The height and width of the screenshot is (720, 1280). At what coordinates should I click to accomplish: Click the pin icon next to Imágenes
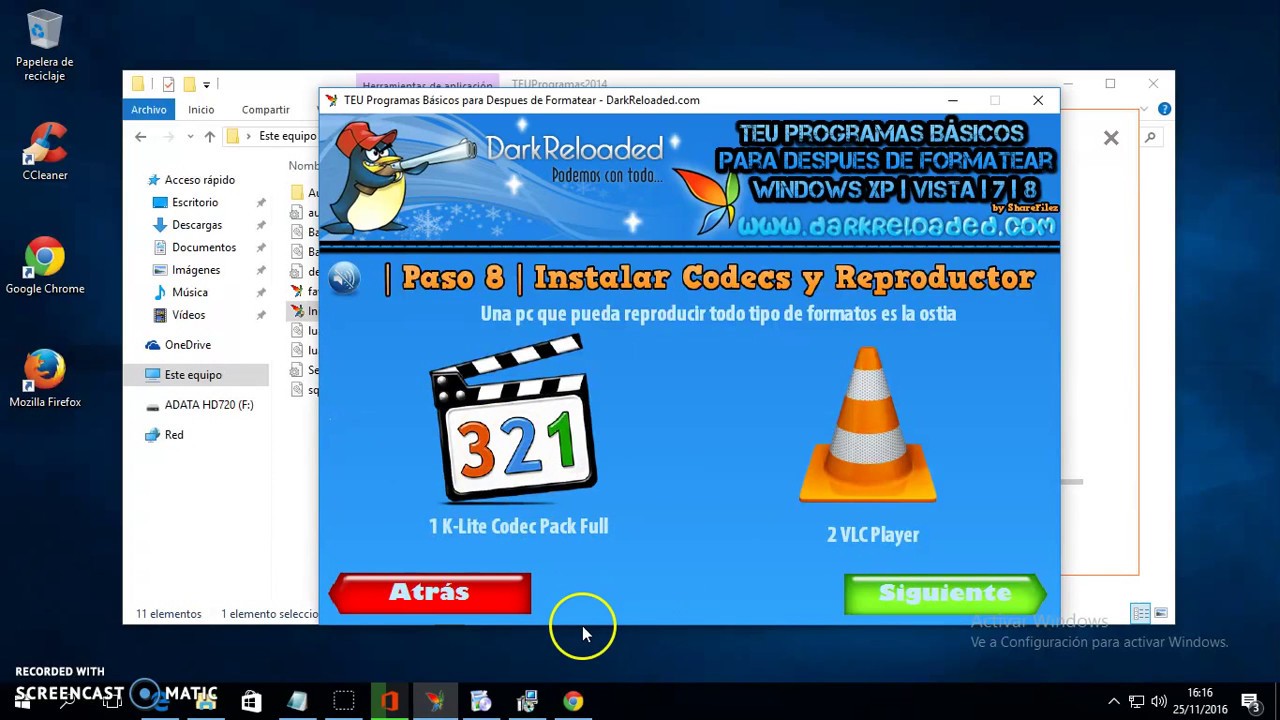[x=261, y=270]
